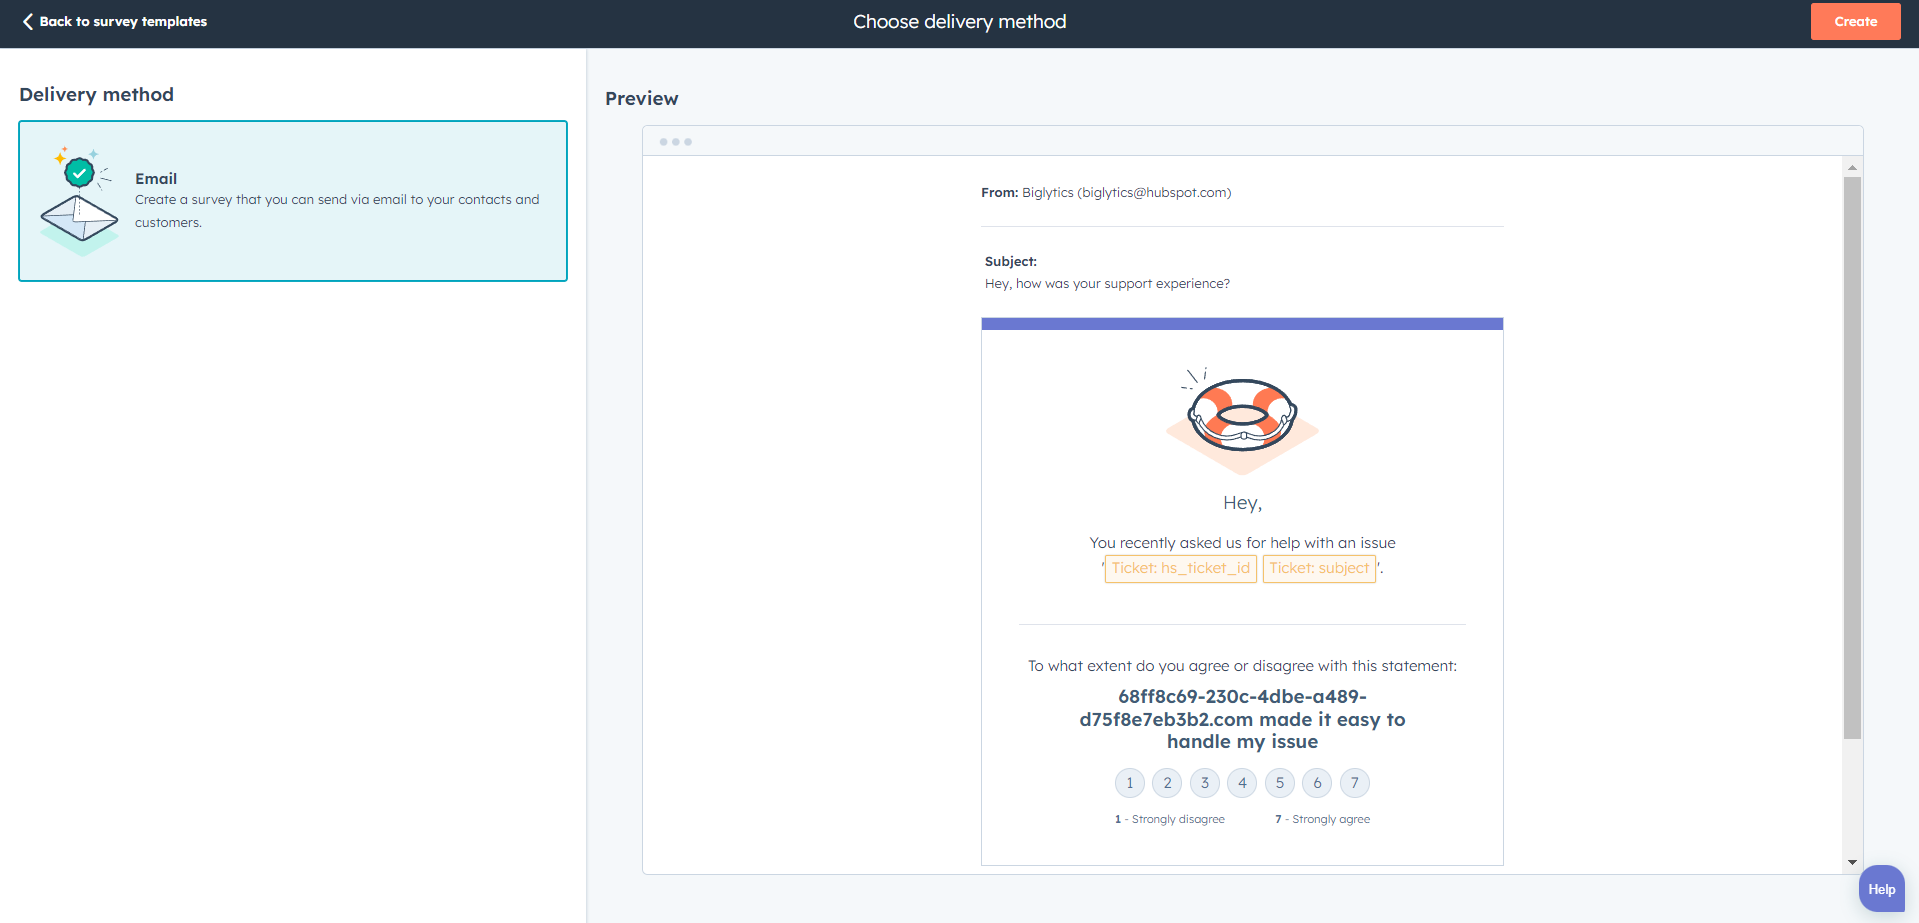Select rating 7 Strongly agree
This screenshot has height=923, width=1919.
1355,783
